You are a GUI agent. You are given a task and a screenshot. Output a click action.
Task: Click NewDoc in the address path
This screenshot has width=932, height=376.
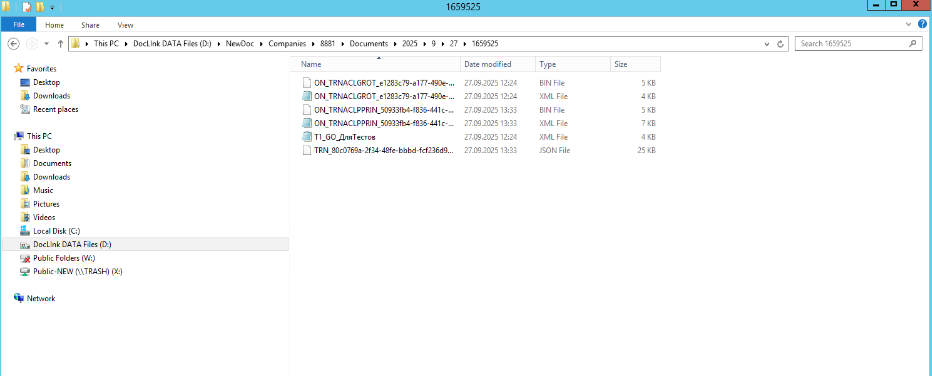pos(240,44)
